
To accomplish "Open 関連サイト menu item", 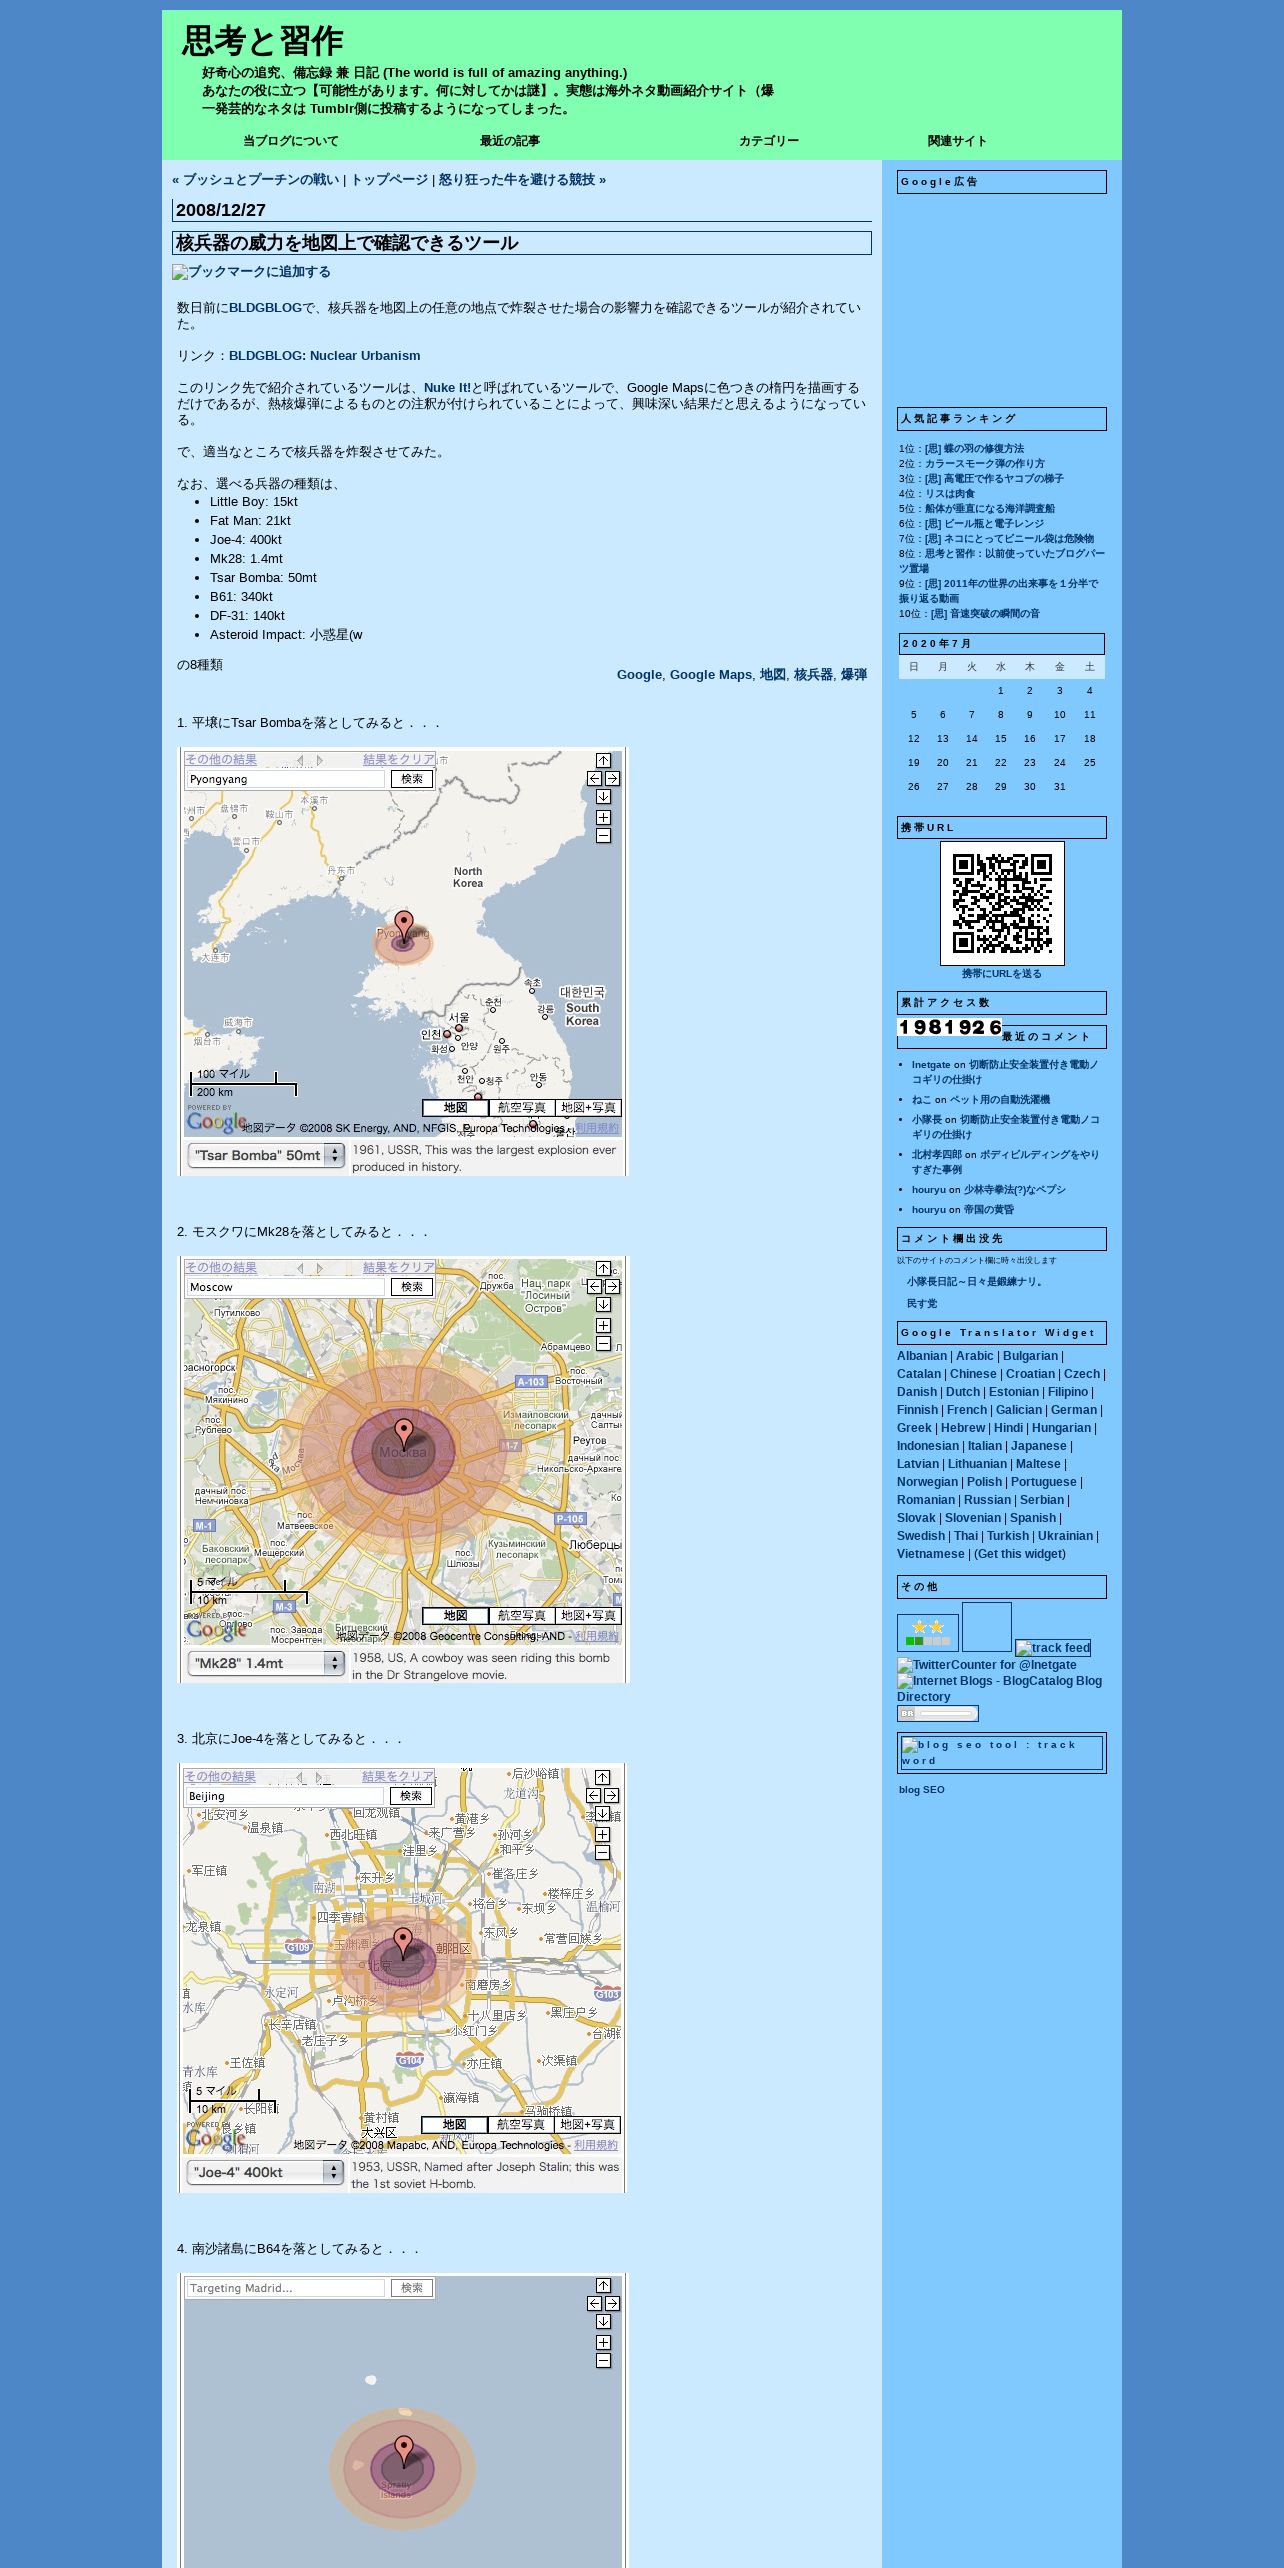I will (957, 141).
